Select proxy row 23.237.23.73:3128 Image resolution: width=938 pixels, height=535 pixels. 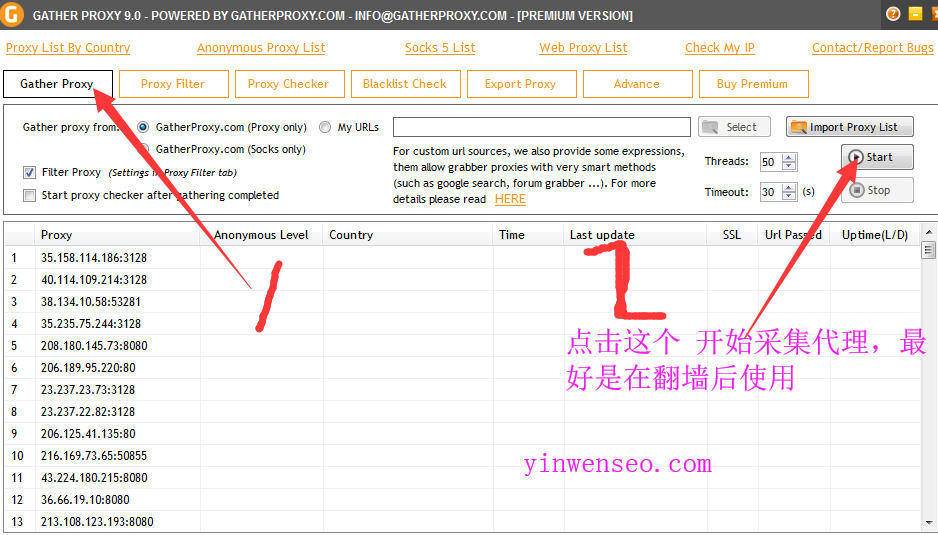click(x=463, y=390)
